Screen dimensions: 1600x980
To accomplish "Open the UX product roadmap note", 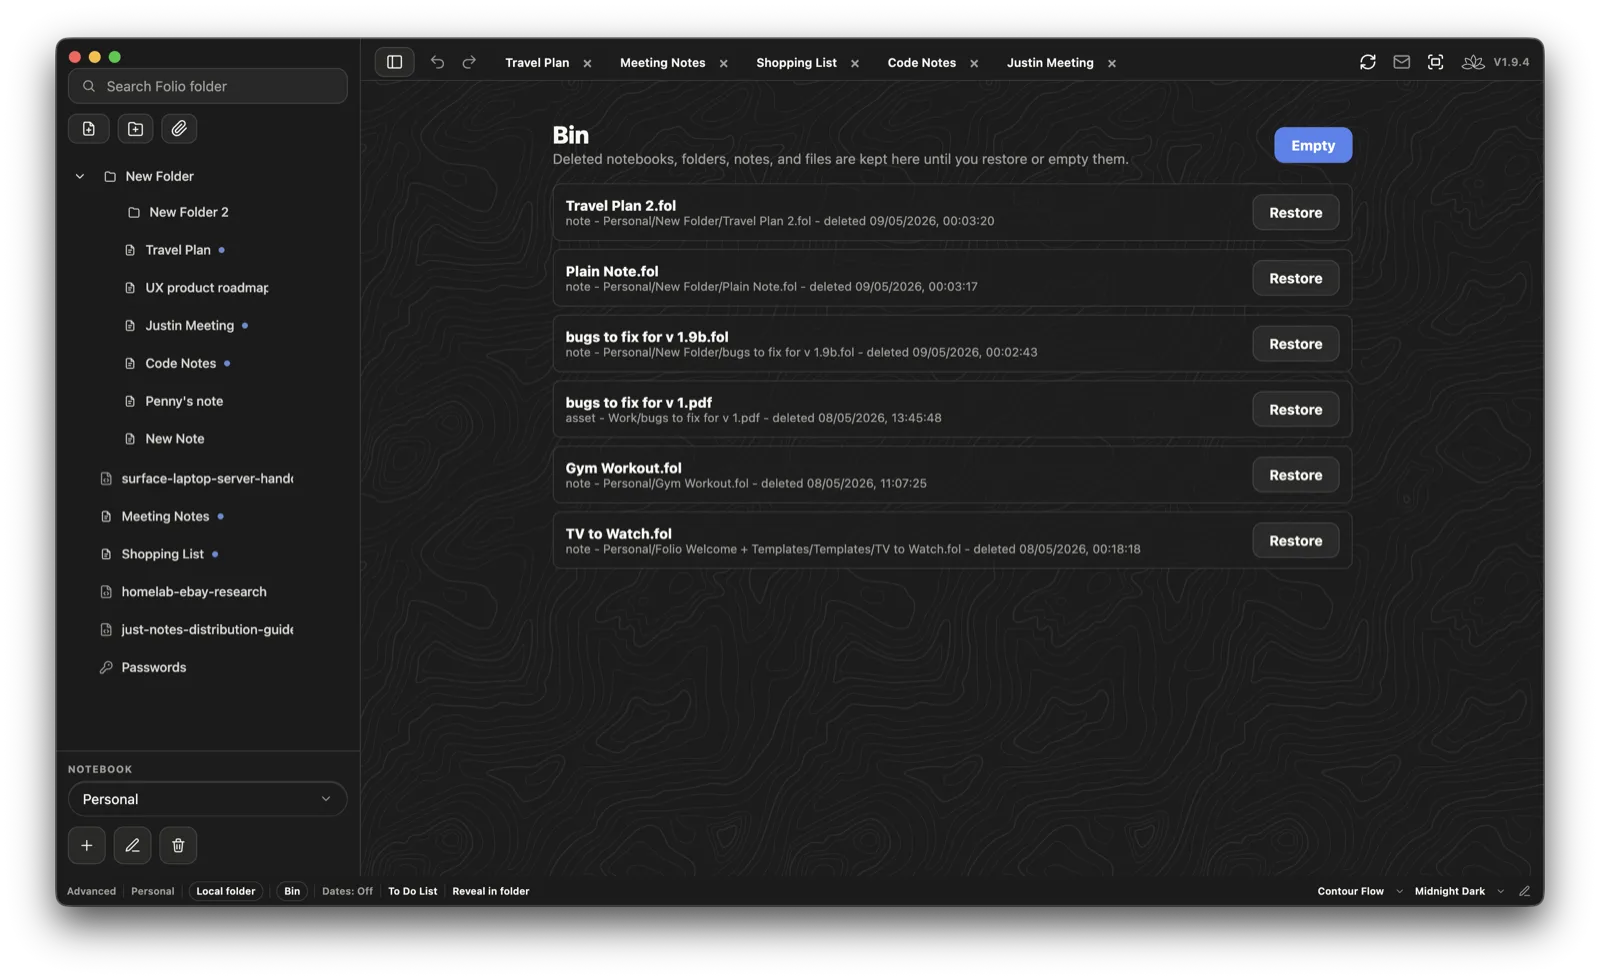I will coord(207,287).
